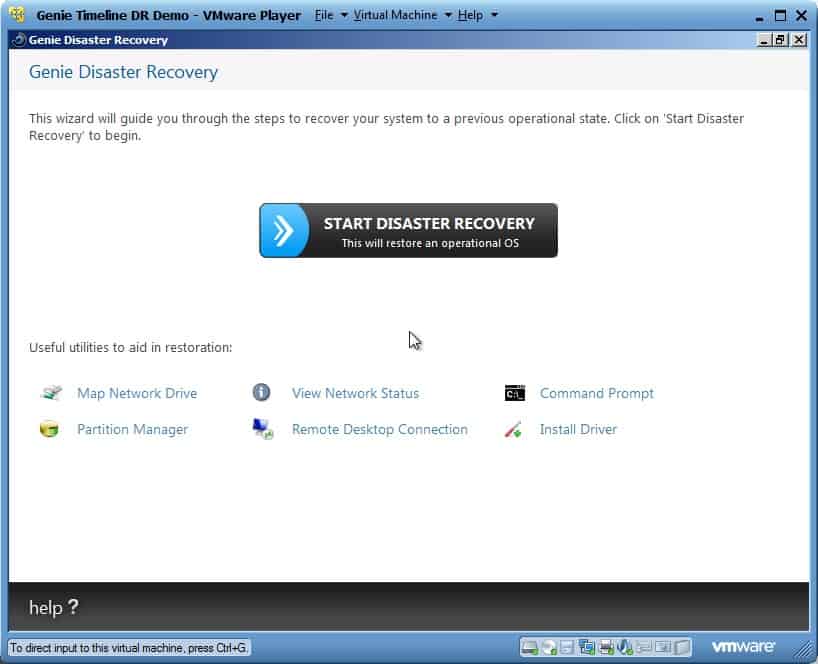Open the Virtual Machine menu
The height and width of the screenshot is (664, 818).
(x=402, y=15)
